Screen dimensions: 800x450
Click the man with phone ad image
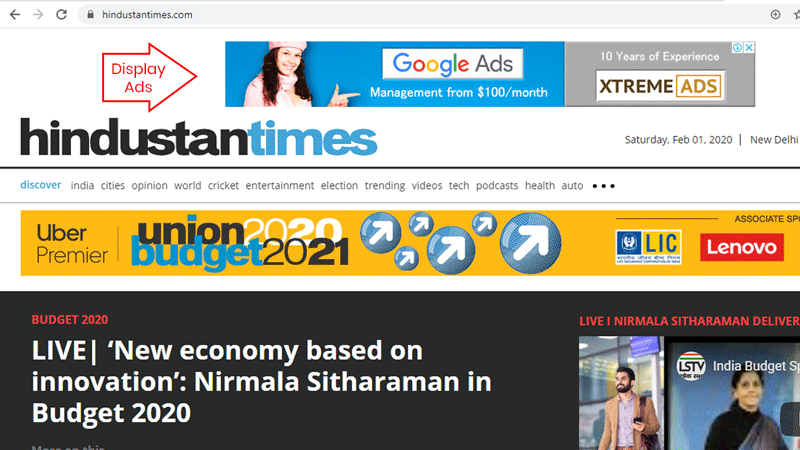coord(621,393)
